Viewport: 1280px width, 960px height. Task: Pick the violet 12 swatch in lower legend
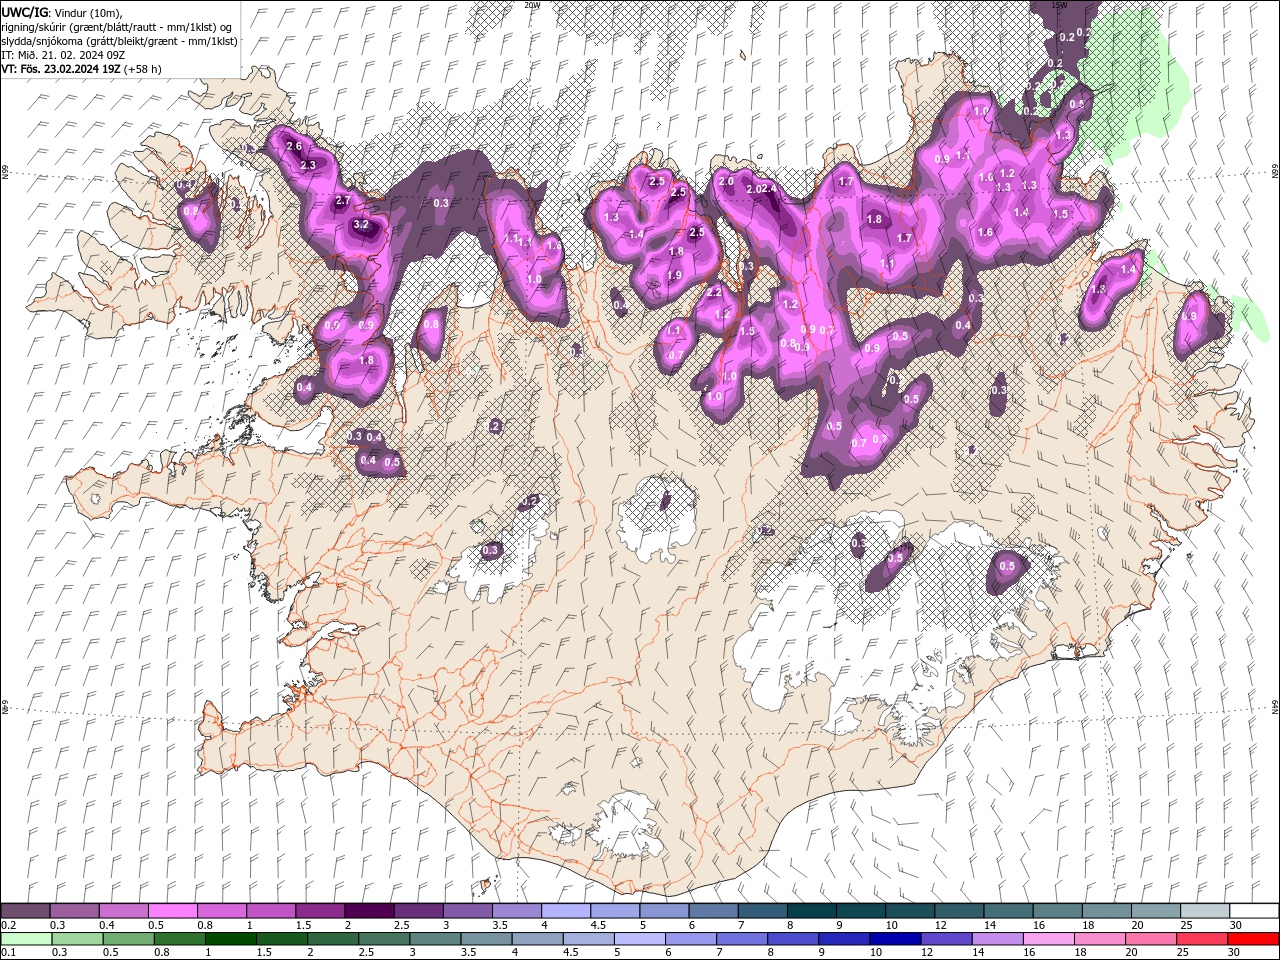tap(946, 939)
